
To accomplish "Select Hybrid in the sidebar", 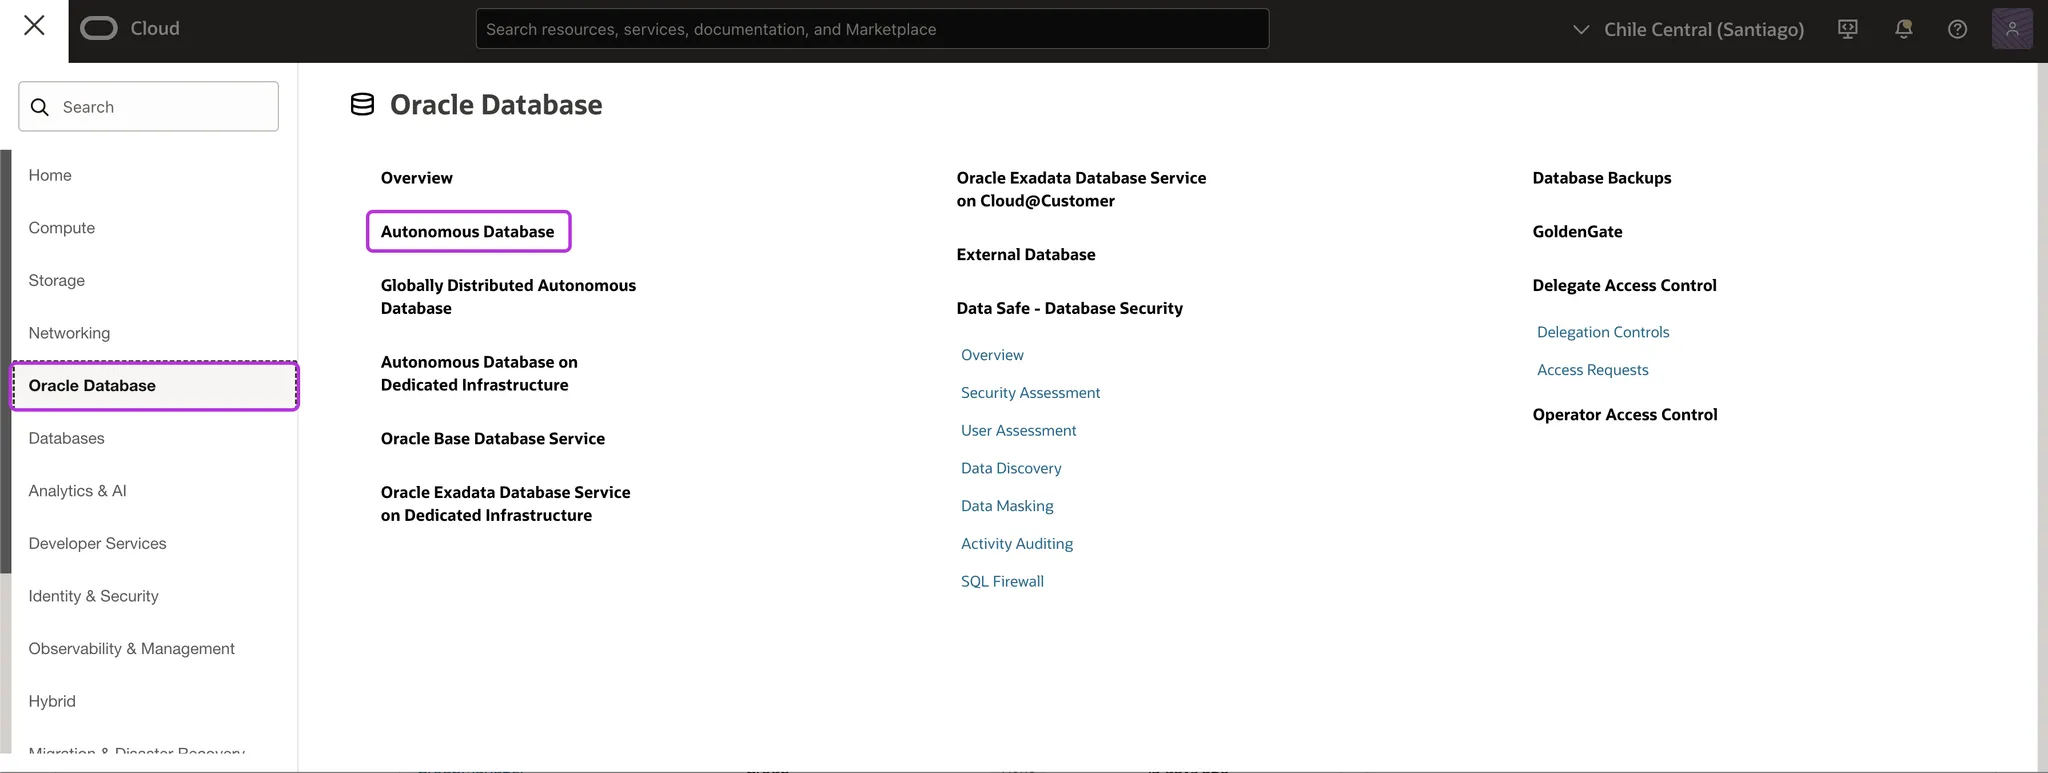I will tap(52, 701).
